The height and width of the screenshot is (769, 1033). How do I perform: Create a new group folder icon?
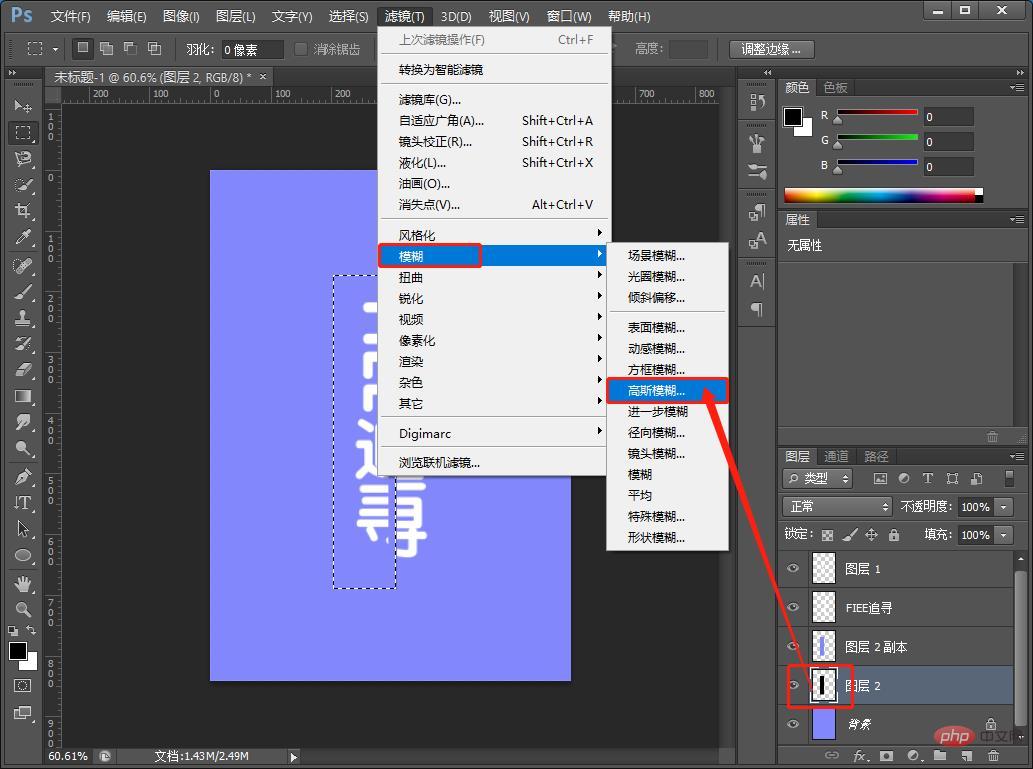pyautogui.click(x=939, y=756)
